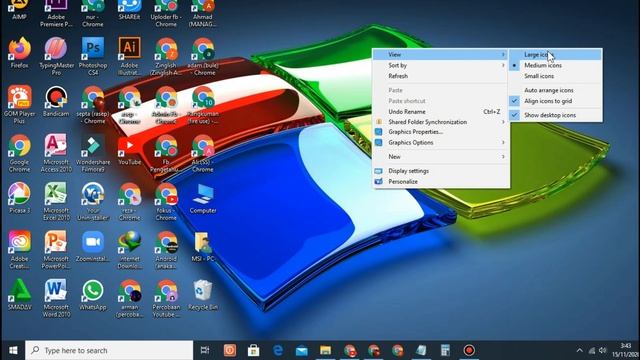This screenshot has width=640, height=360.
Task: Choose Large icons in View submenu
Action: click(x=556, y=54)
